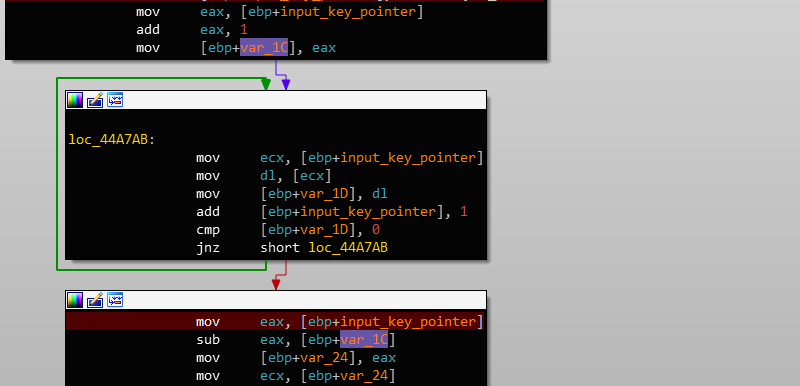Viewport: 800px width, 386px height.
Task: Click var_24 in mov [ebp+var_24], eax
Action: coord(324,358)
